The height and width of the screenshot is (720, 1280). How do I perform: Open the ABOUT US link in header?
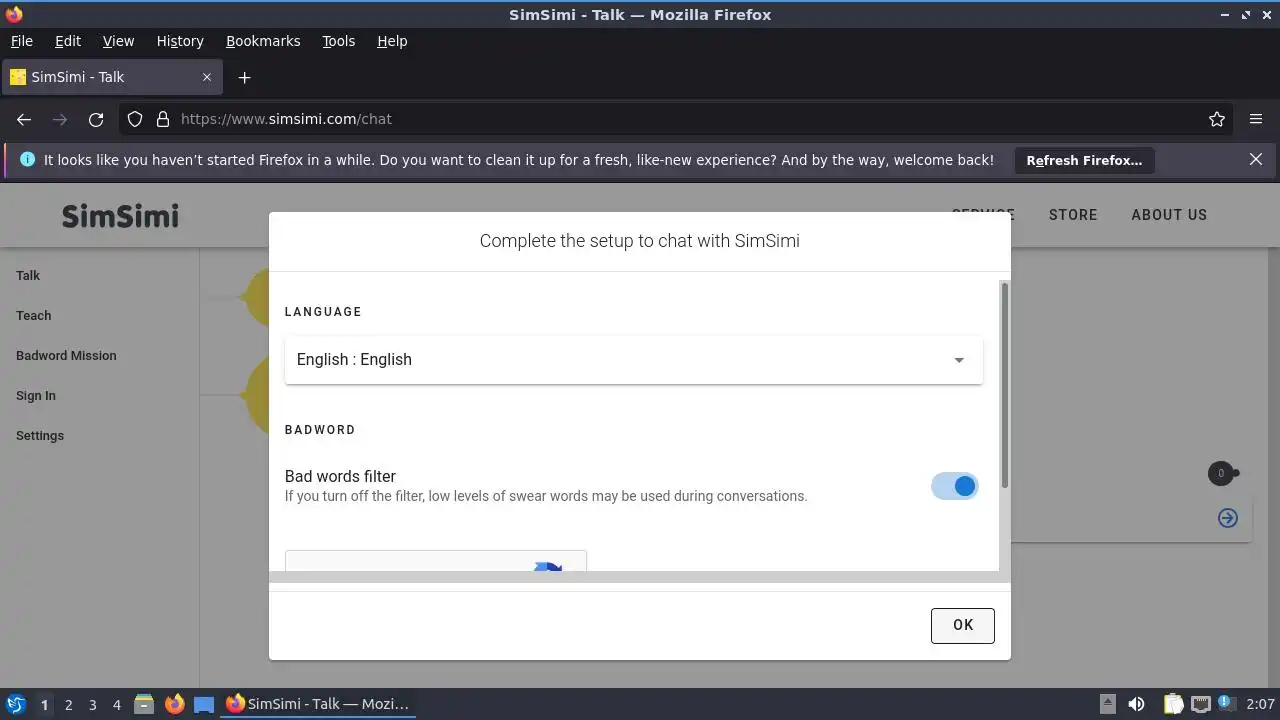tap(1169, 215)
